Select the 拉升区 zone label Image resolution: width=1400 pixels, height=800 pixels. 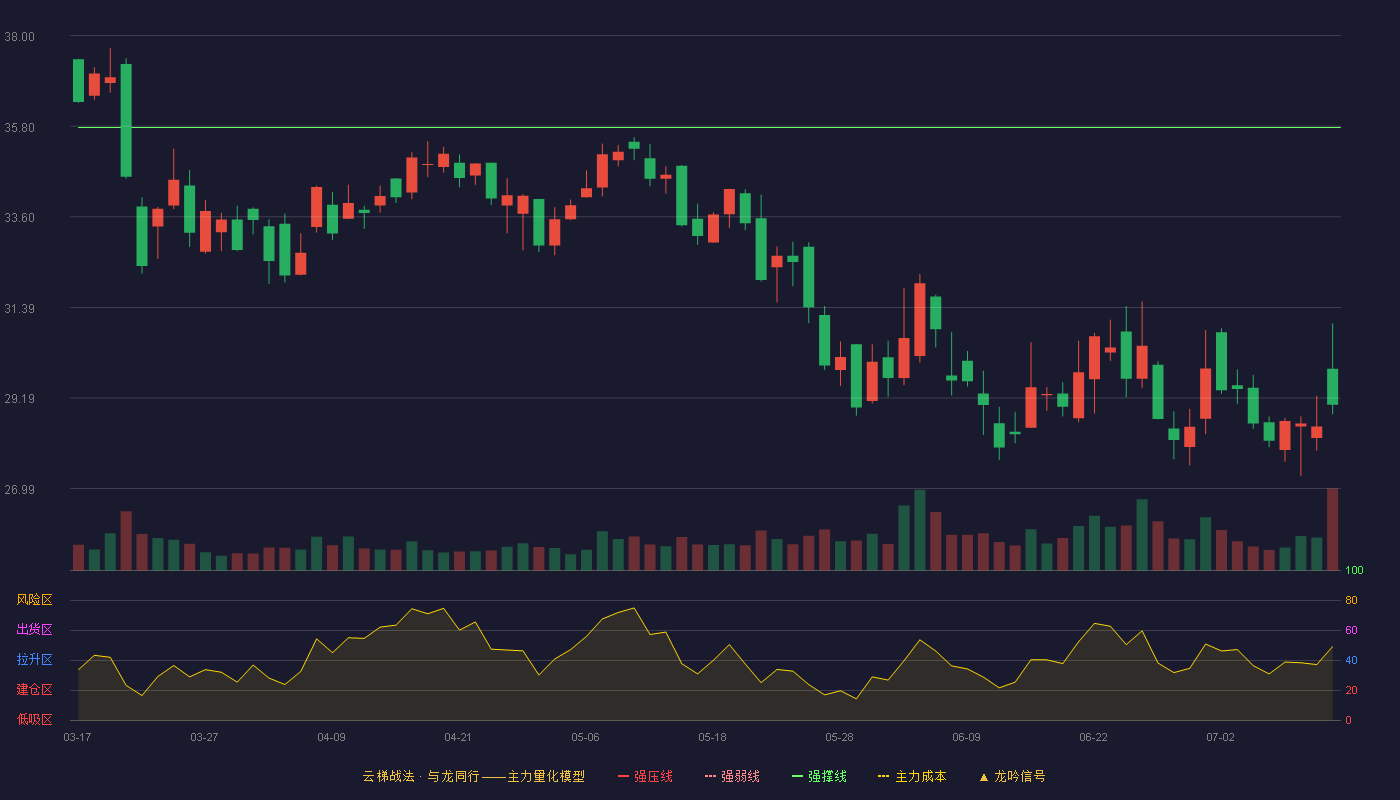click(x=34, y=660)
